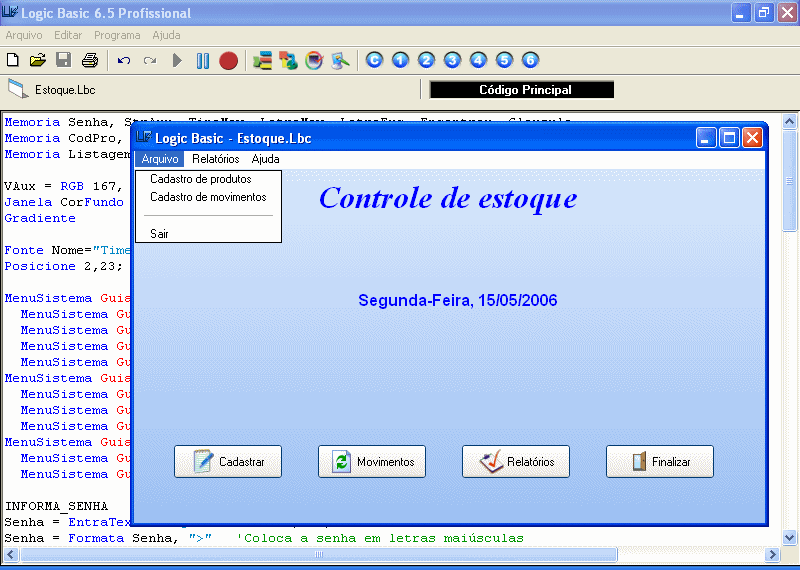The width and height of the screenshot is (800, 570).
Task: Open the round colored circle tool icon
Action: [x=314, y=61]
